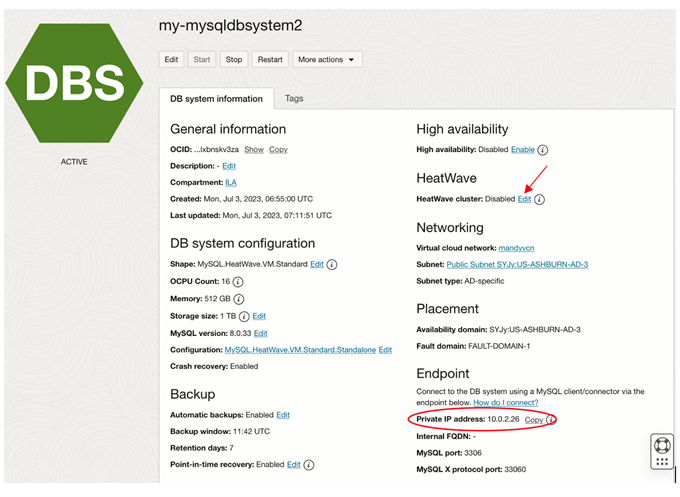Click the Retention days 7 value
The height and width of the screenshot is (497, 680).
232,448
